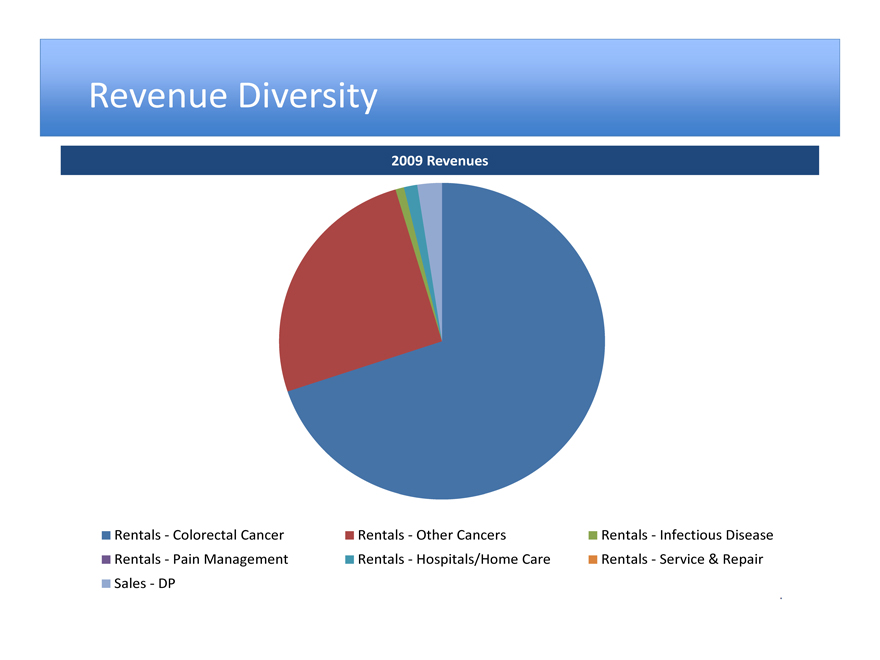Select the "Rentals - Other Cancers" legend label
This screenshot has width=880, height=660.
[431, 535]
